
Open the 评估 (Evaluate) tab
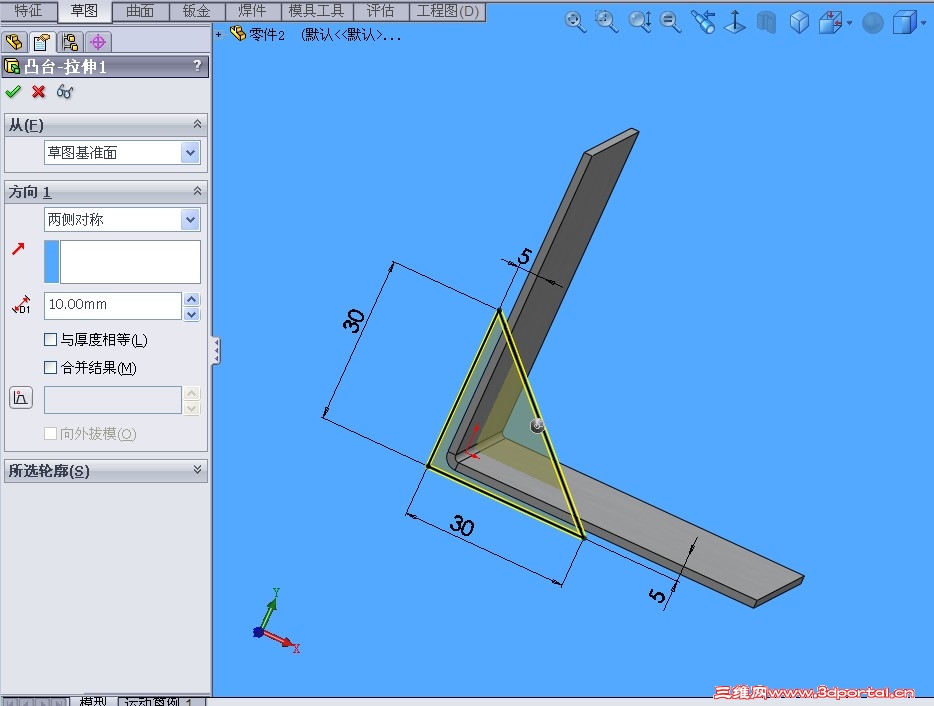point(381,11)
